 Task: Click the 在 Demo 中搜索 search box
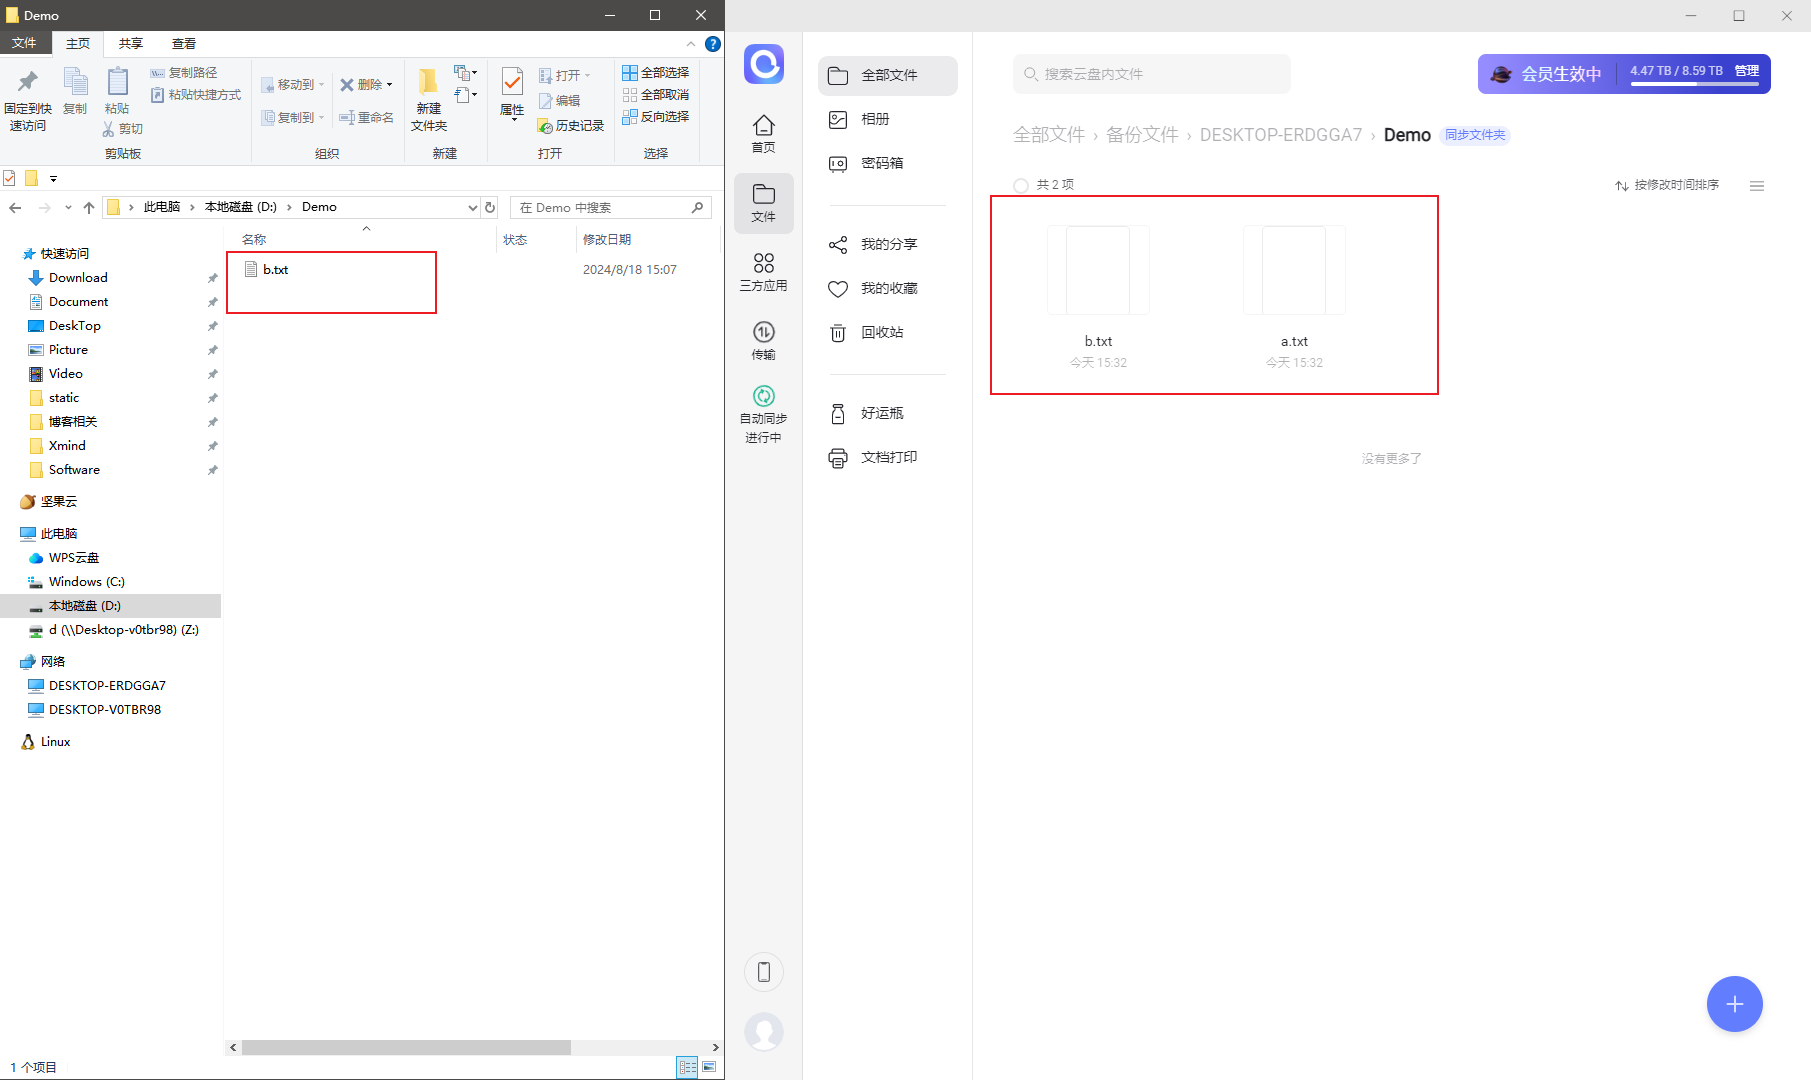coord(611,208)
